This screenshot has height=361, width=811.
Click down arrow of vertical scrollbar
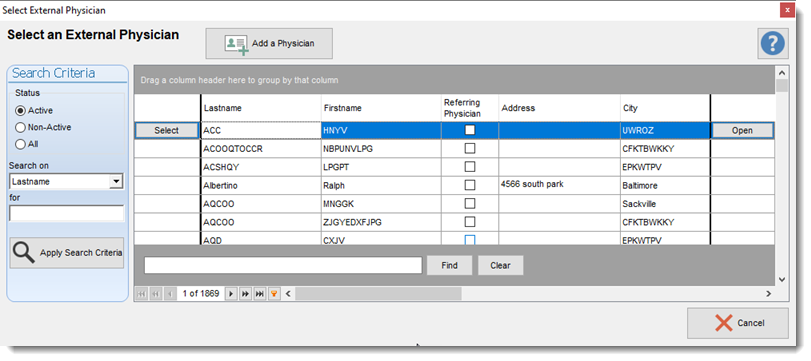782,280
